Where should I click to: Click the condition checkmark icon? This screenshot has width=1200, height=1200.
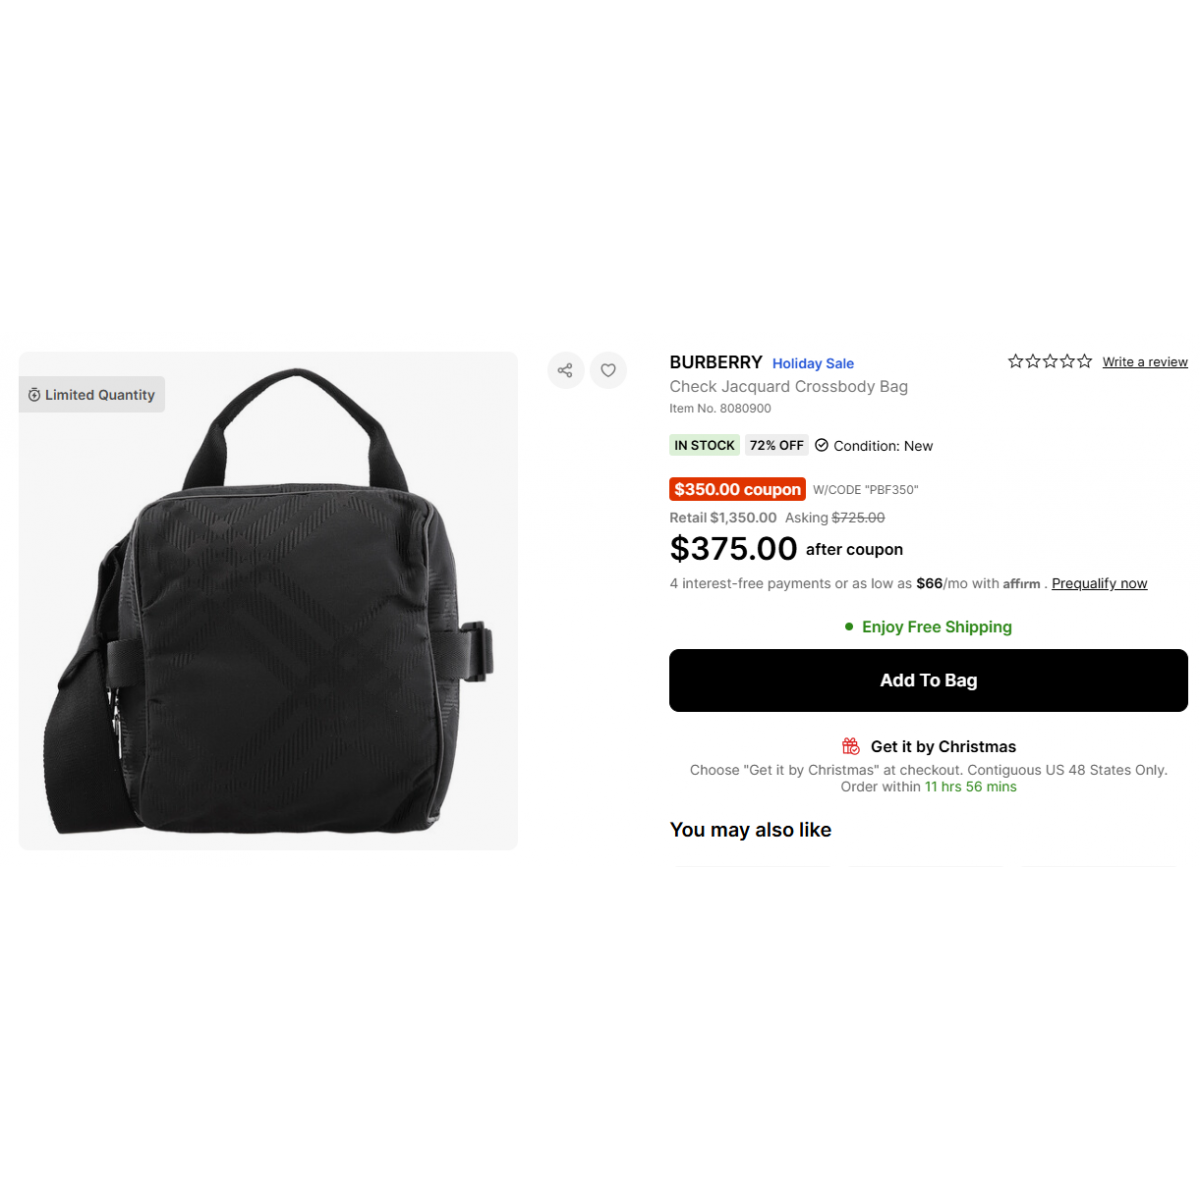click(x=822, y=445)
